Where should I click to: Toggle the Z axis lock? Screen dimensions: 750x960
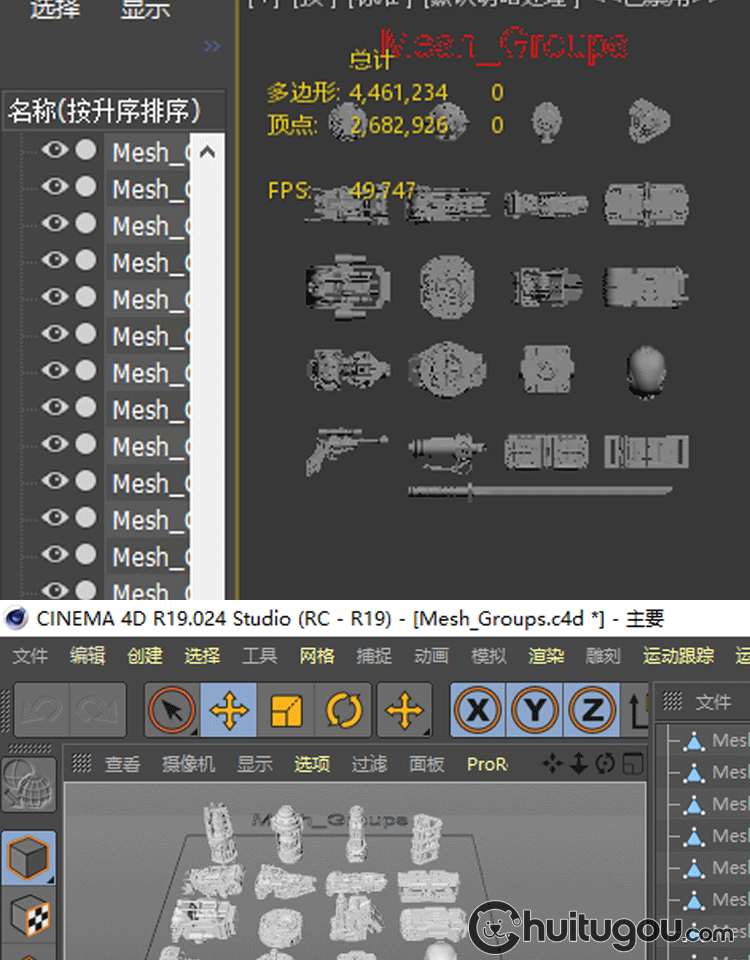click(x=591, y=710)
